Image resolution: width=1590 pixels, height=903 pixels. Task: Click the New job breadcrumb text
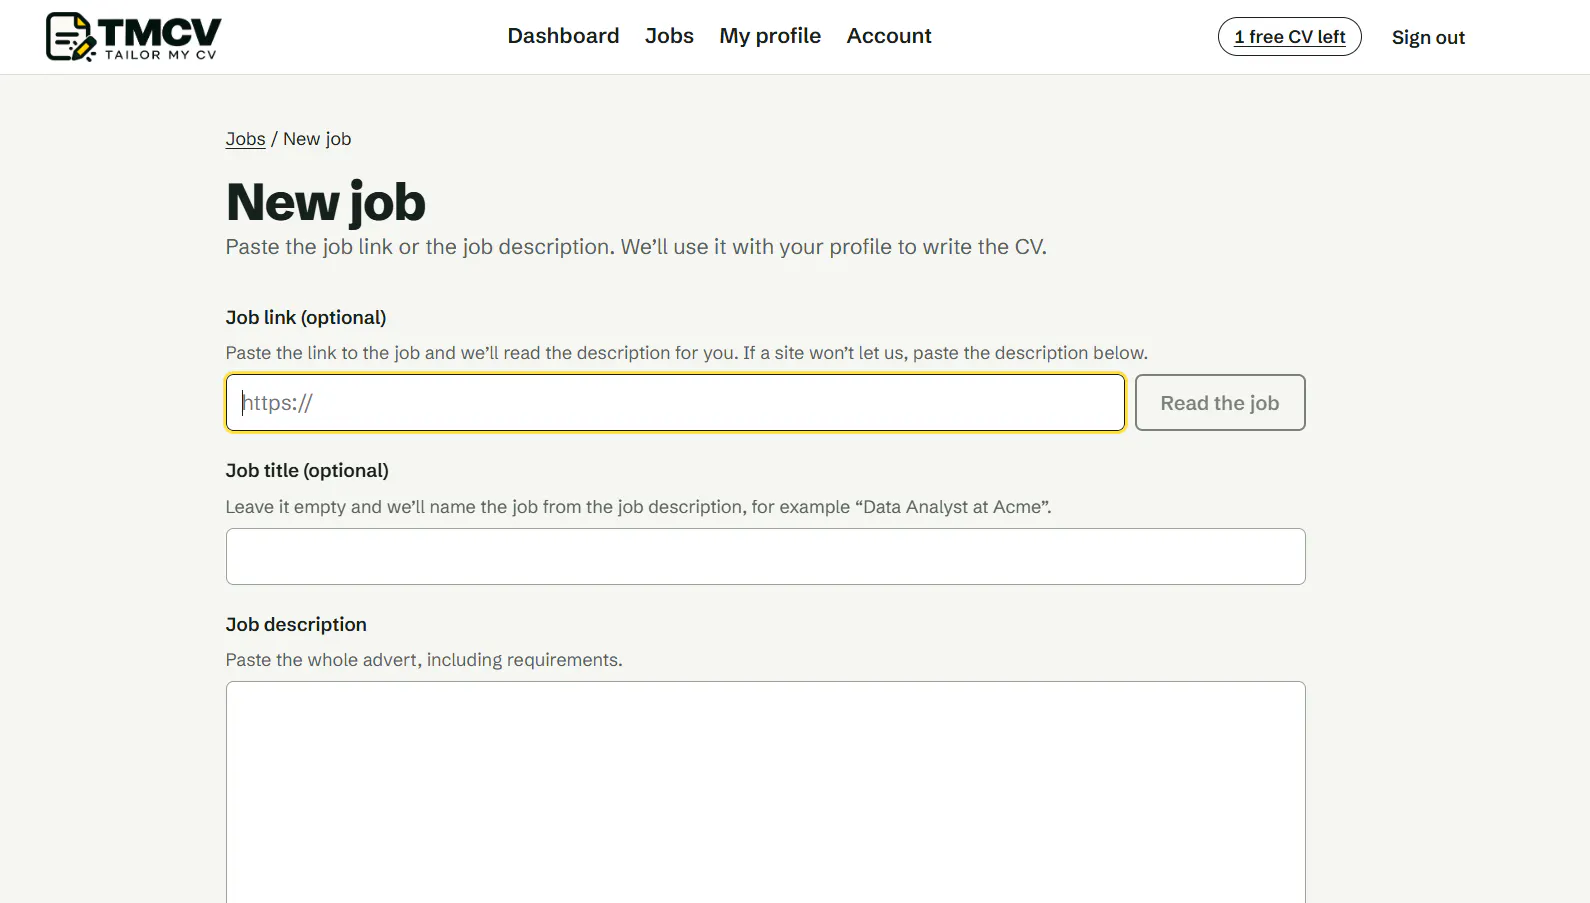[317, 139]
